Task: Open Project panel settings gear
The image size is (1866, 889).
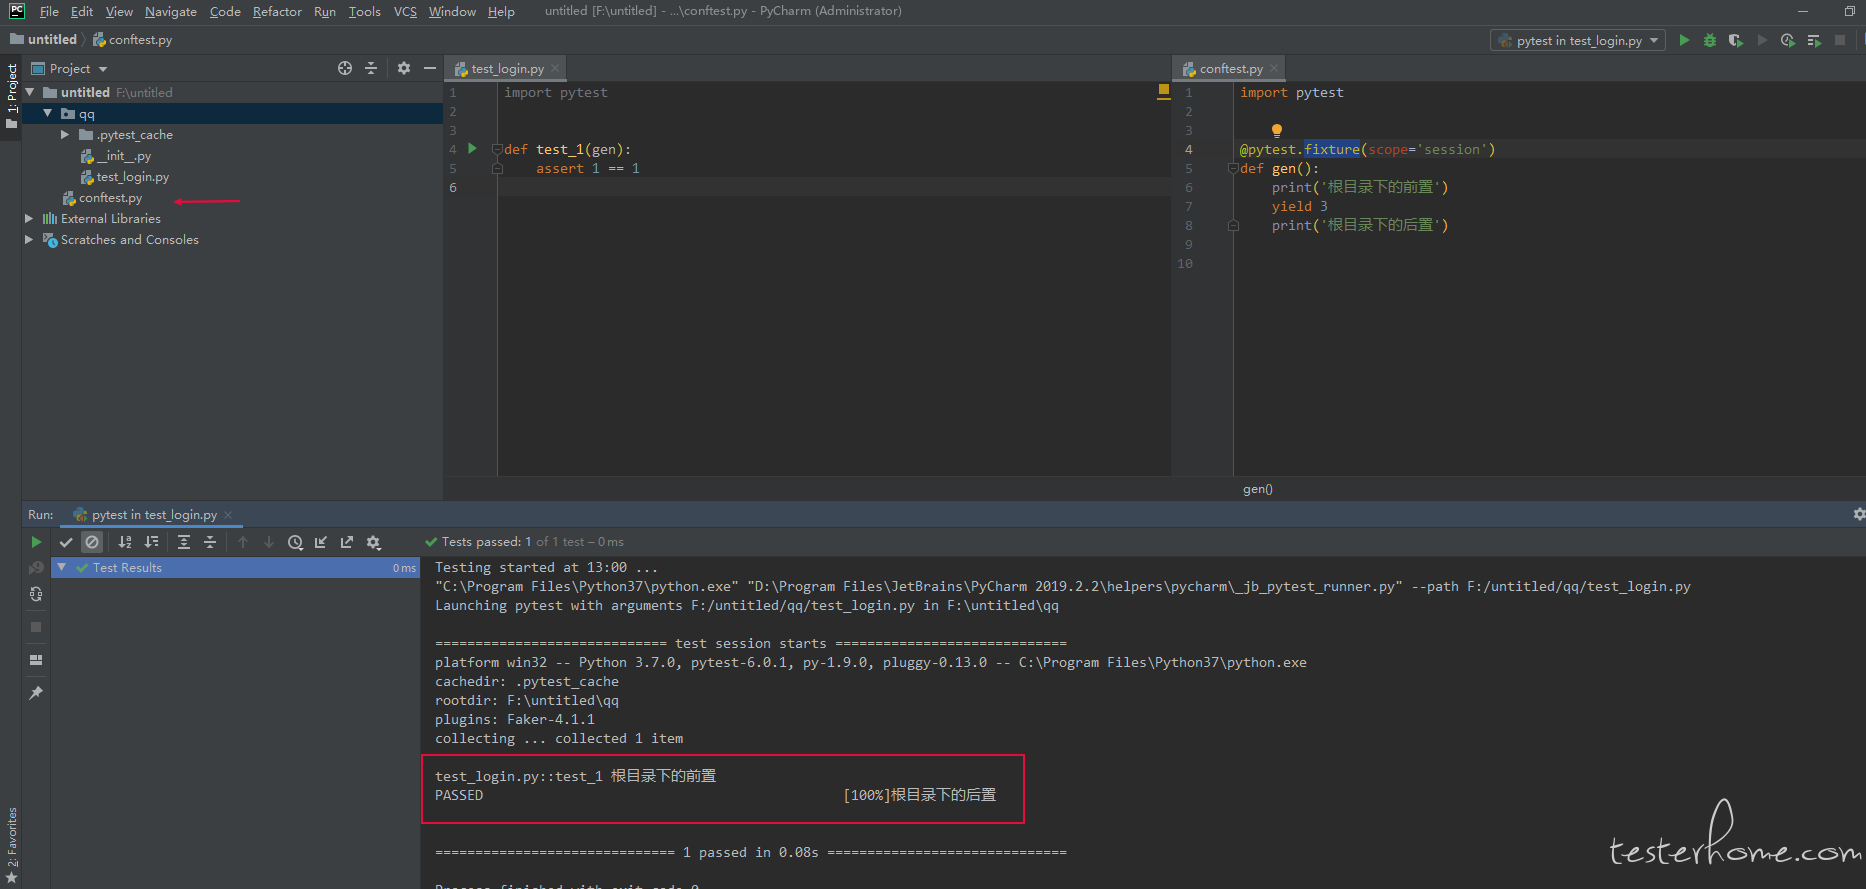Action: coord(404,68)
